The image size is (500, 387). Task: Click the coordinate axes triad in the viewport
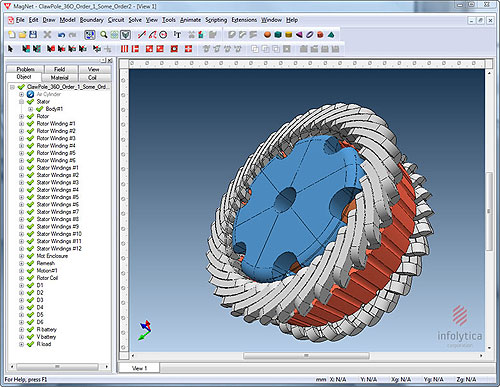click(x=145, y=330)
